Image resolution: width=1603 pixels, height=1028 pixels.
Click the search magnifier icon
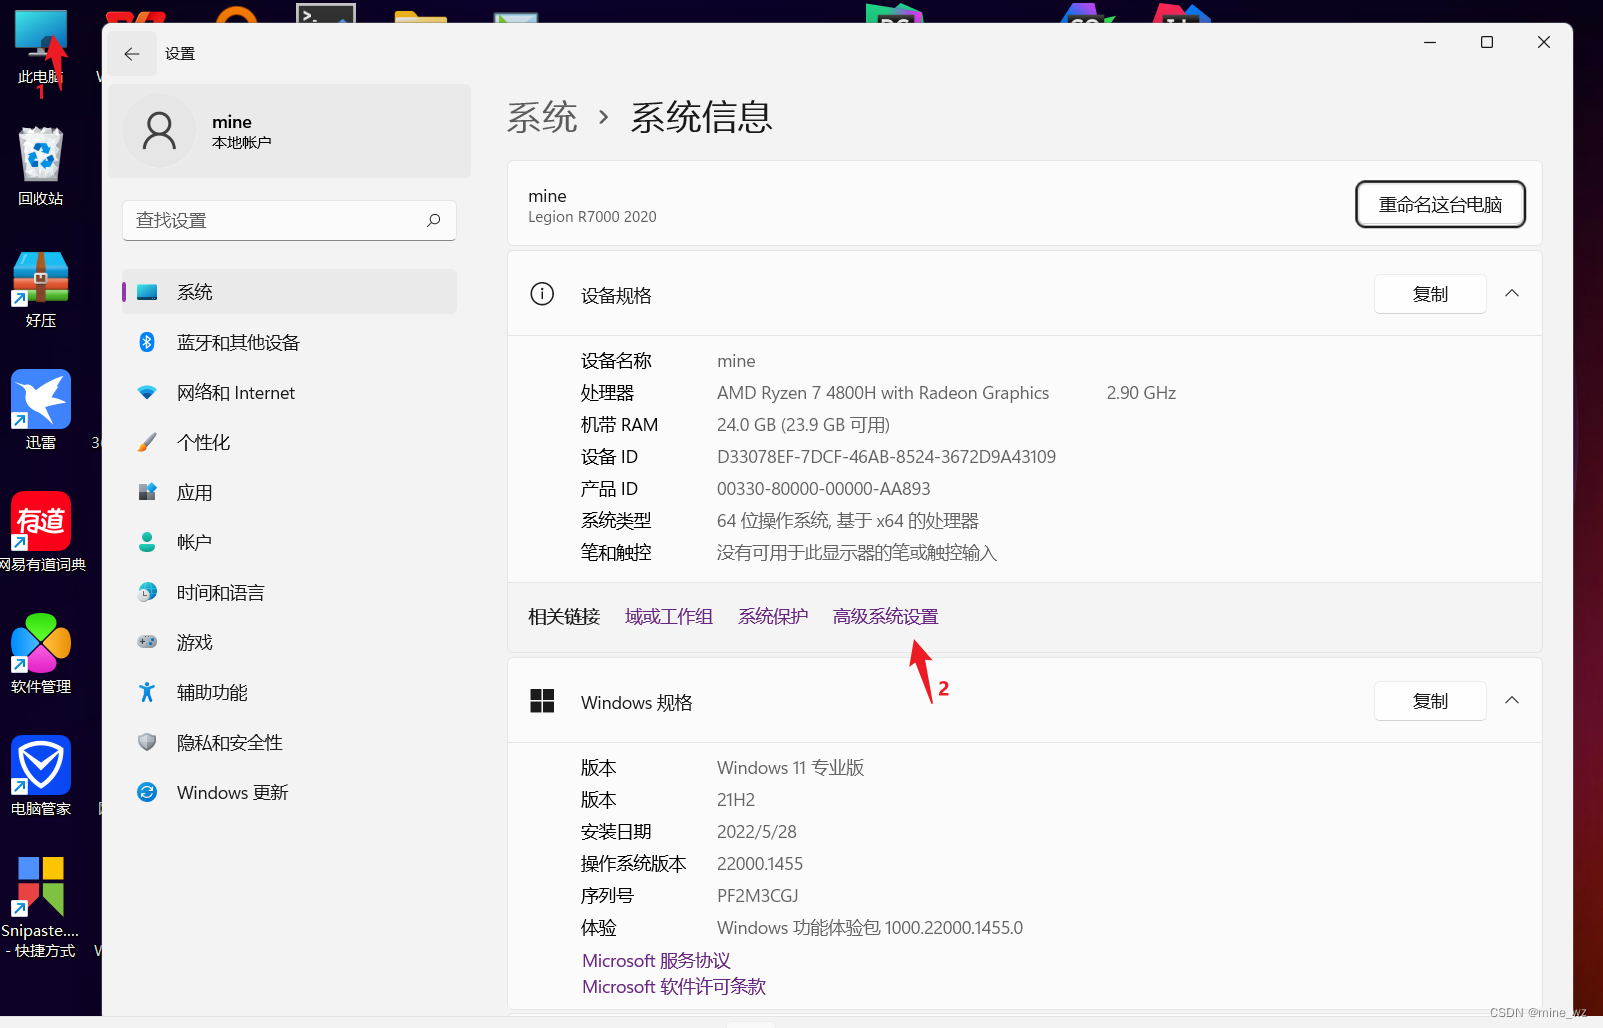[433, 220]
